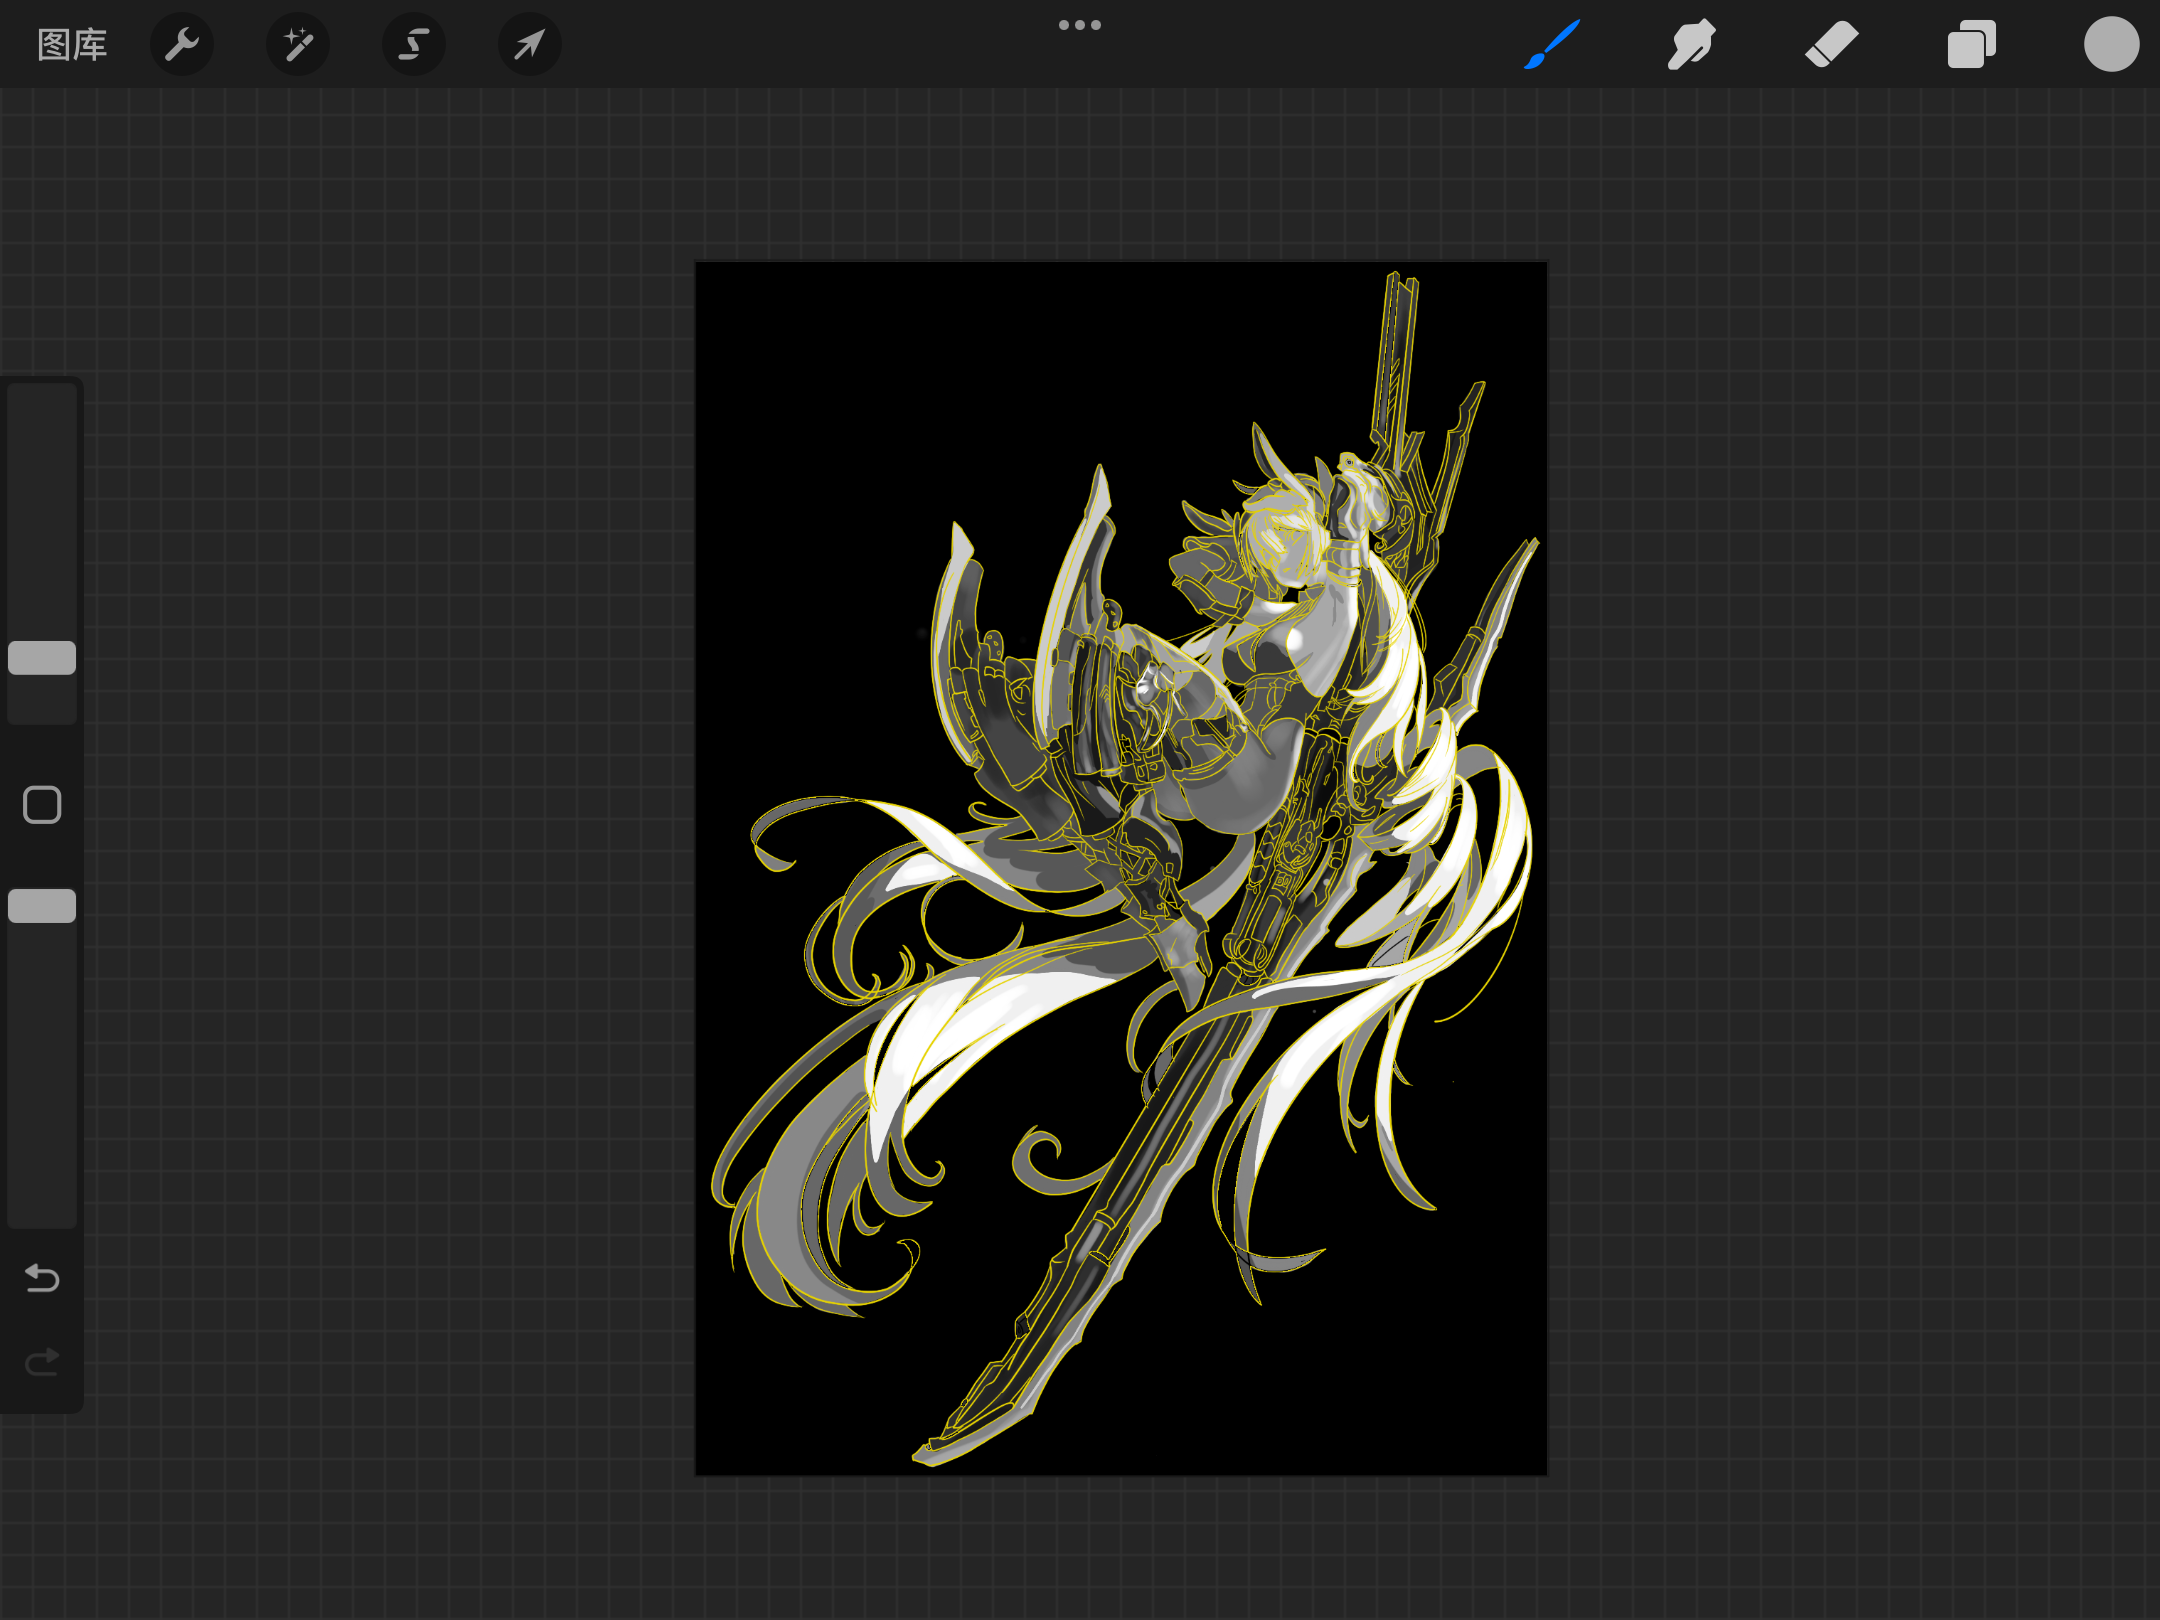Open the Layers panel
Viewport: 2160px width, 1620px height.
[1972, 45]
